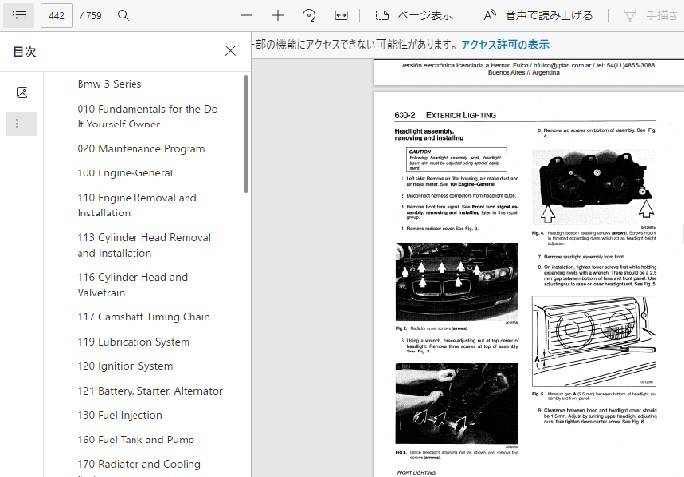This screenshot has height=477, width=684.
Task: Open 113 Cylinder Head Removal and Installation
Action: pyautogui.click(x=144, y=245)
